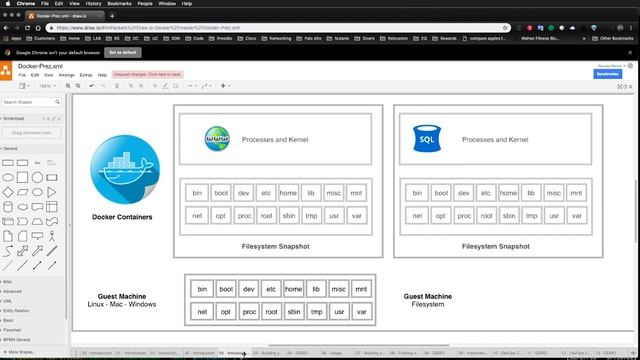Select the callout speech bubble shape
Screen dimensions: 640x360
point(37,236)
